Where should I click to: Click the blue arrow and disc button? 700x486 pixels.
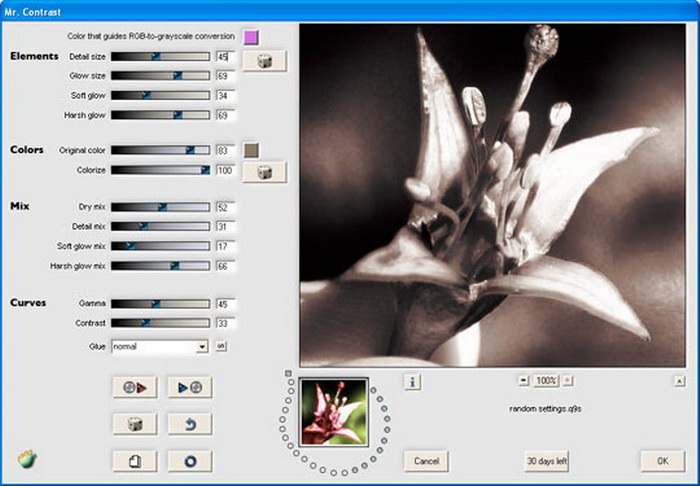click(190, 387)
